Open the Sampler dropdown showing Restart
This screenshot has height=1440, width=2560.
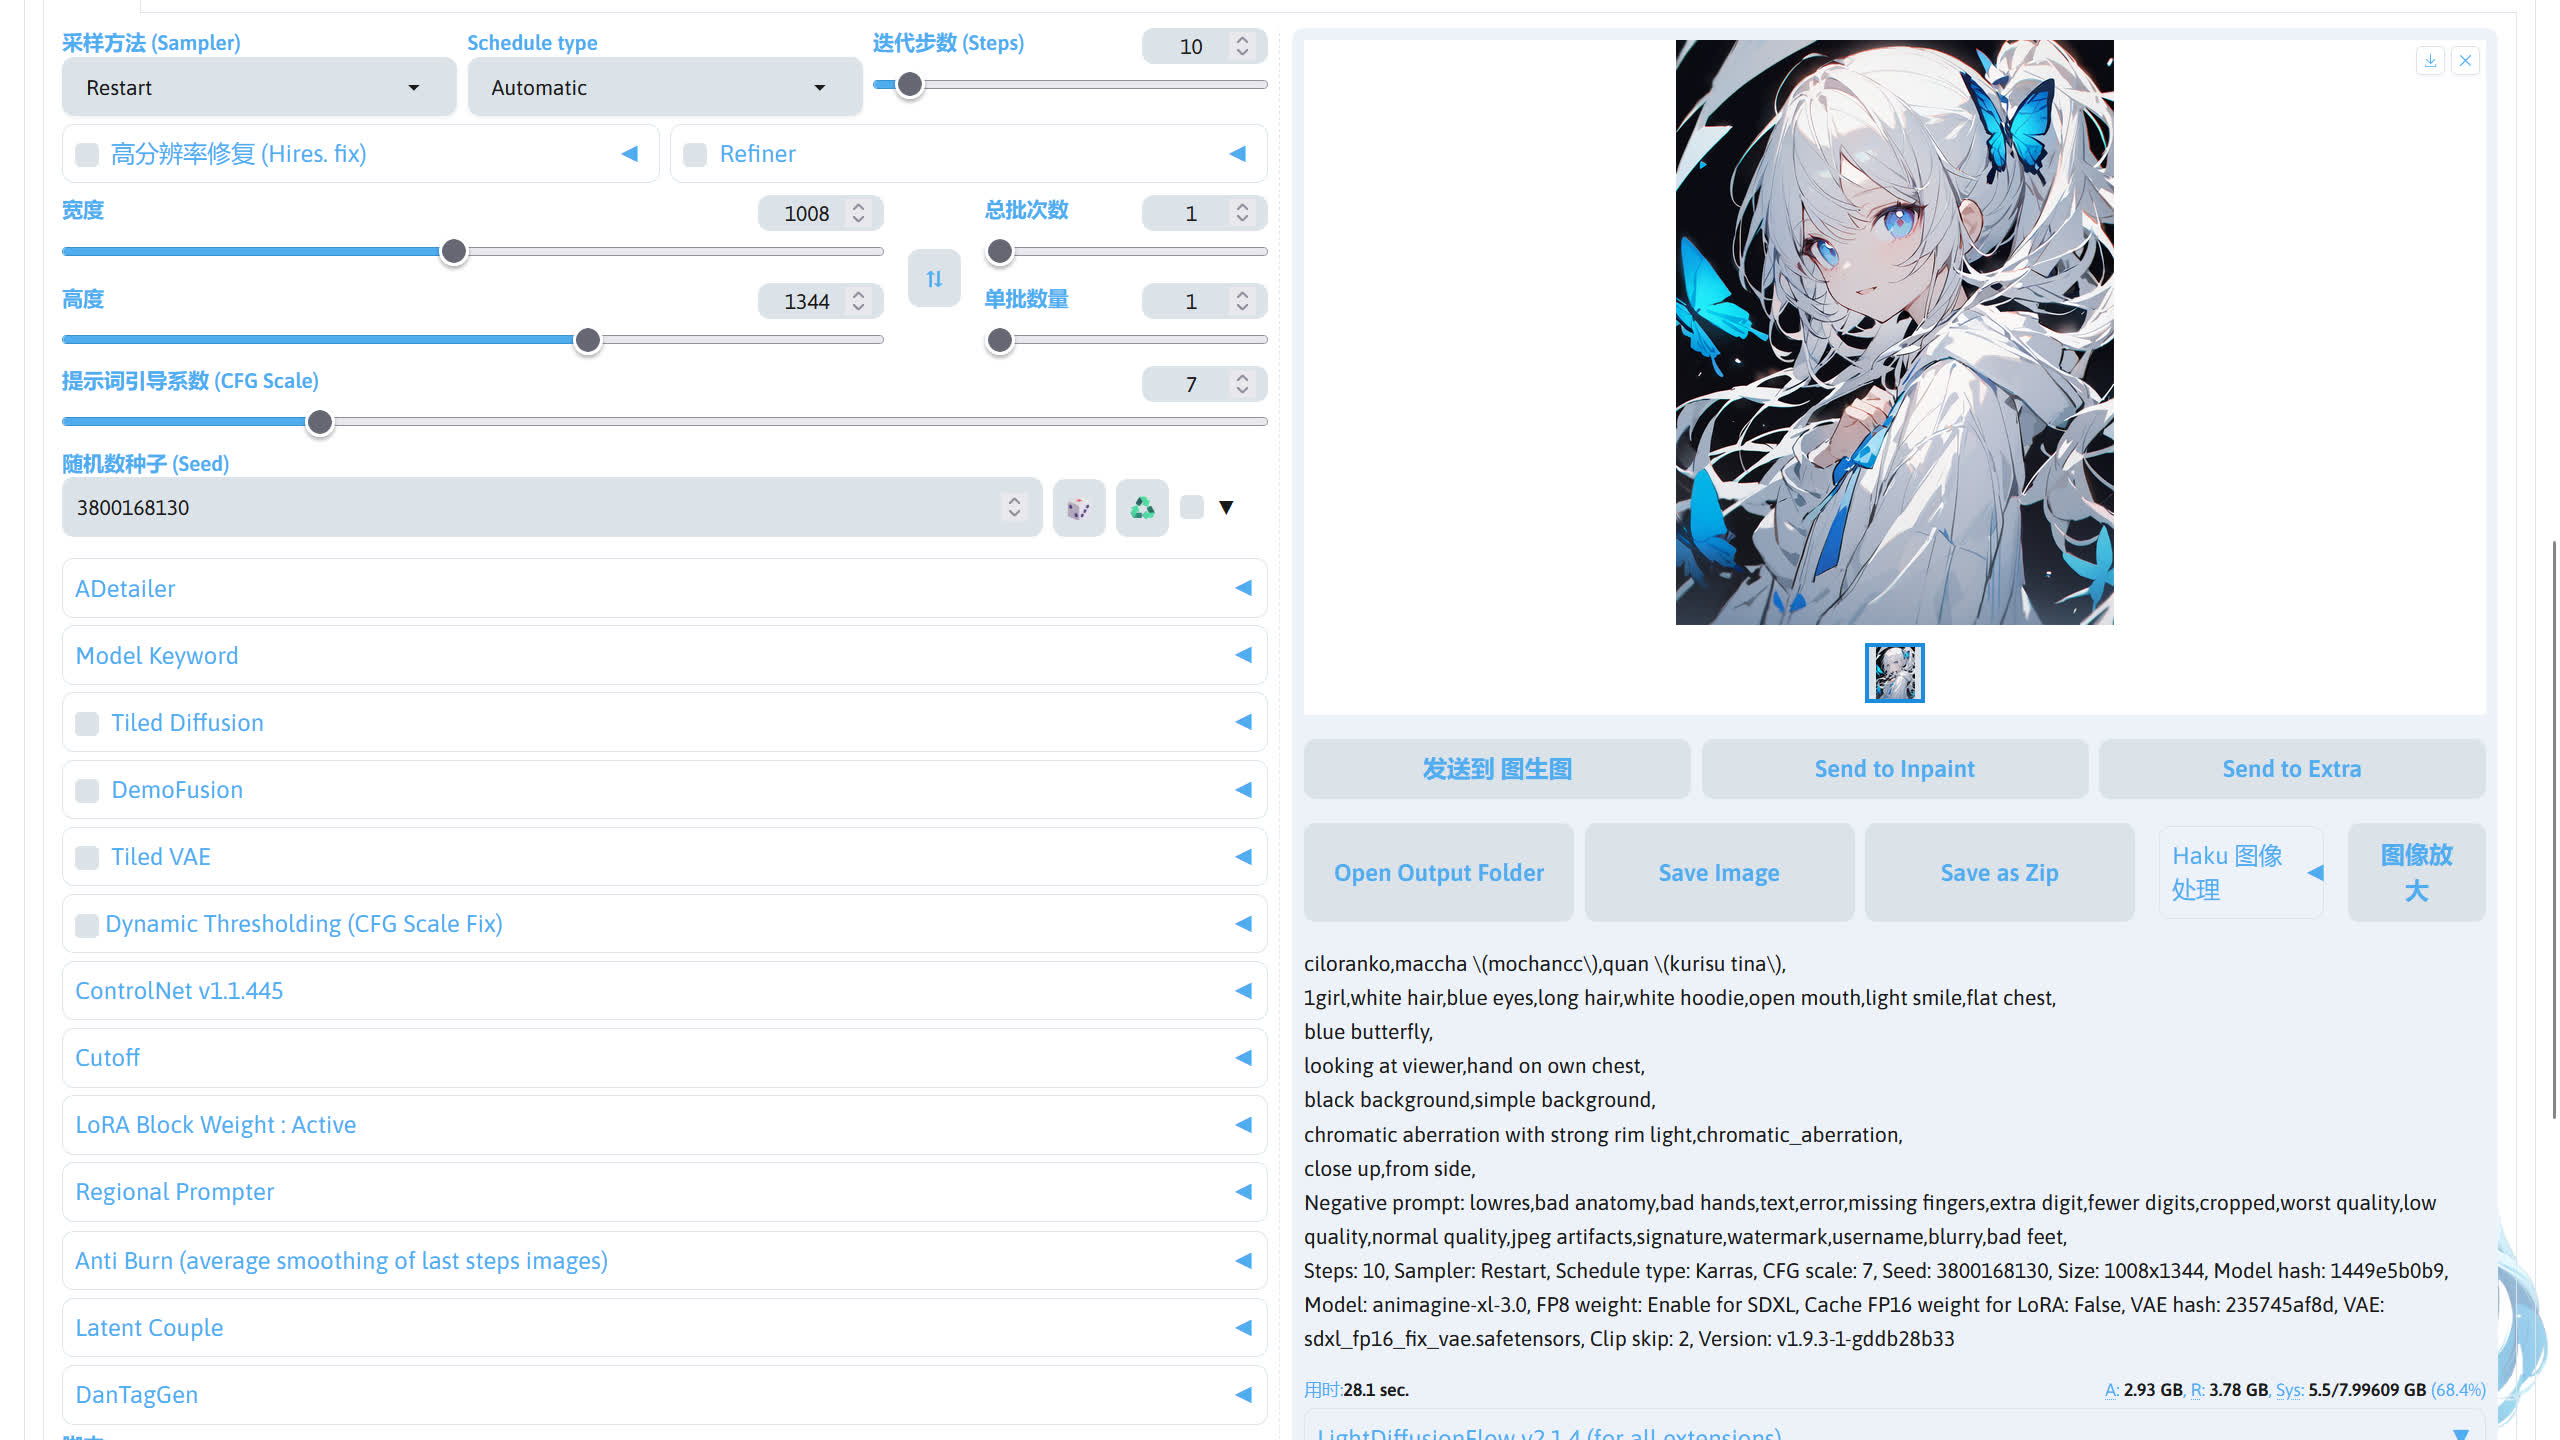tap(258, 88)
